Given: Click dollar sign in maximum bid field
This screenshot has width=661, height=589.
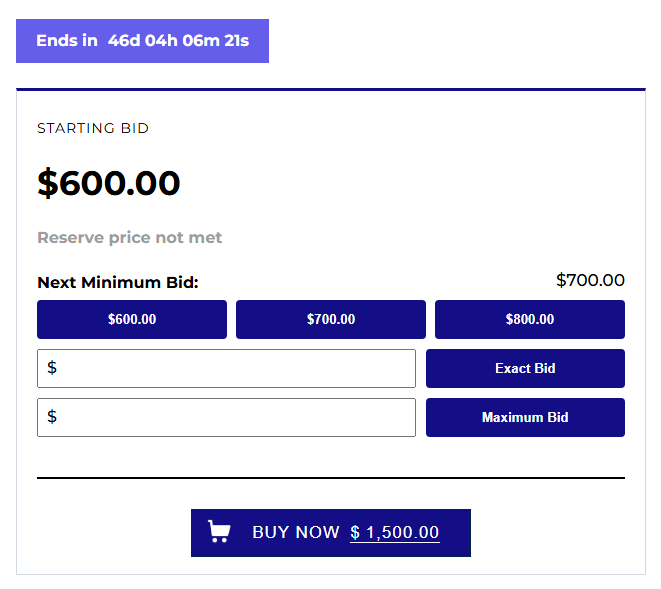Looking at the screenshot, I should 52,417.
